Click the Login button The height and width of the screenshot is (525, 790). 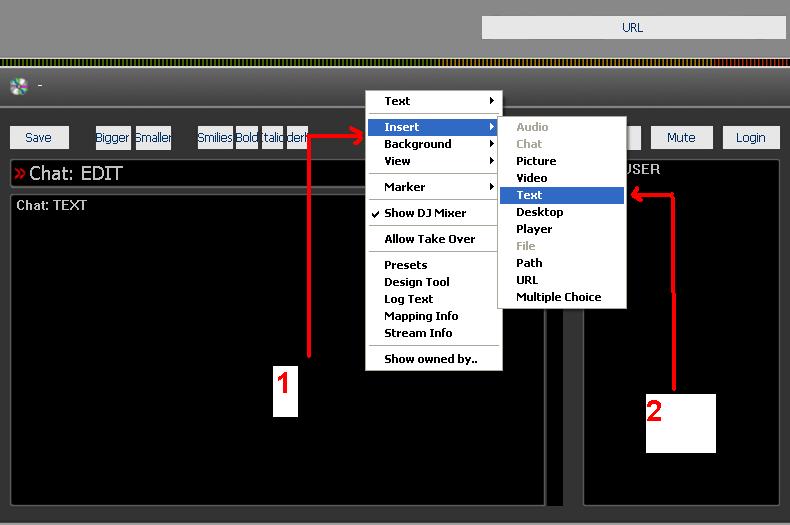751,138
